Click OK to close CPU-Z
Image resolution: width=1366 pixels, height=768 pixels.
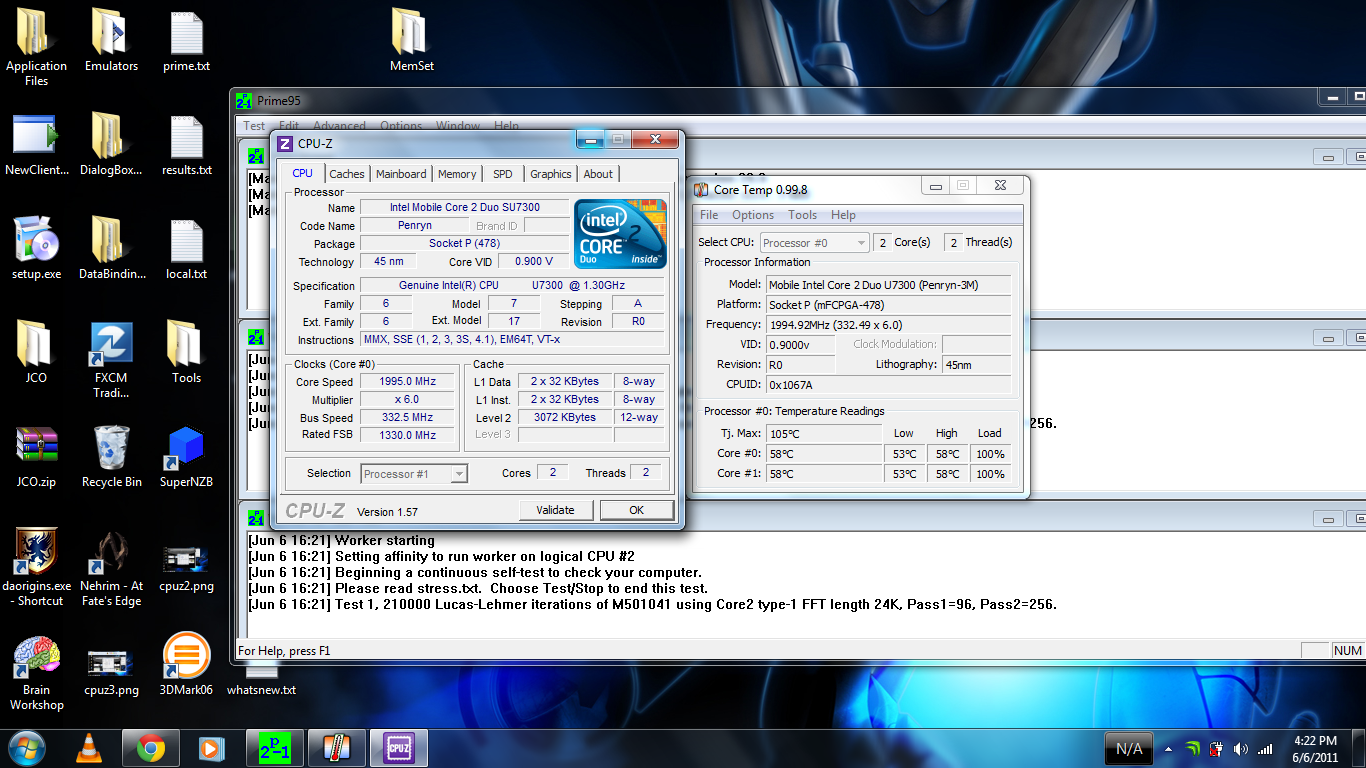click(x=637, y=510)
